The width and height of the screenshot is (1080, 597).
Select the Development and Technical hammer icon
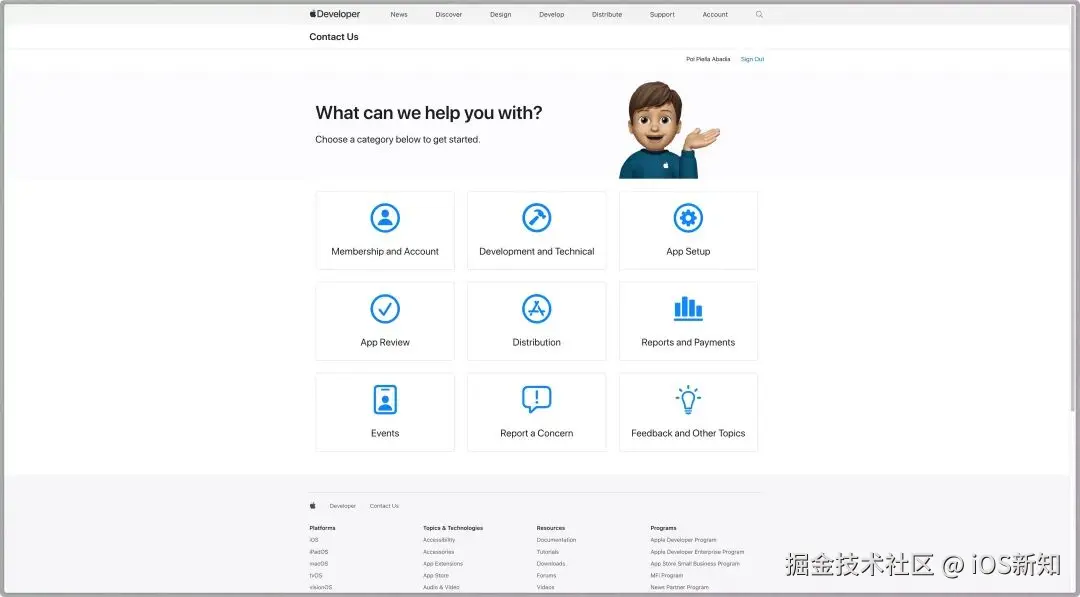[537, 218]
